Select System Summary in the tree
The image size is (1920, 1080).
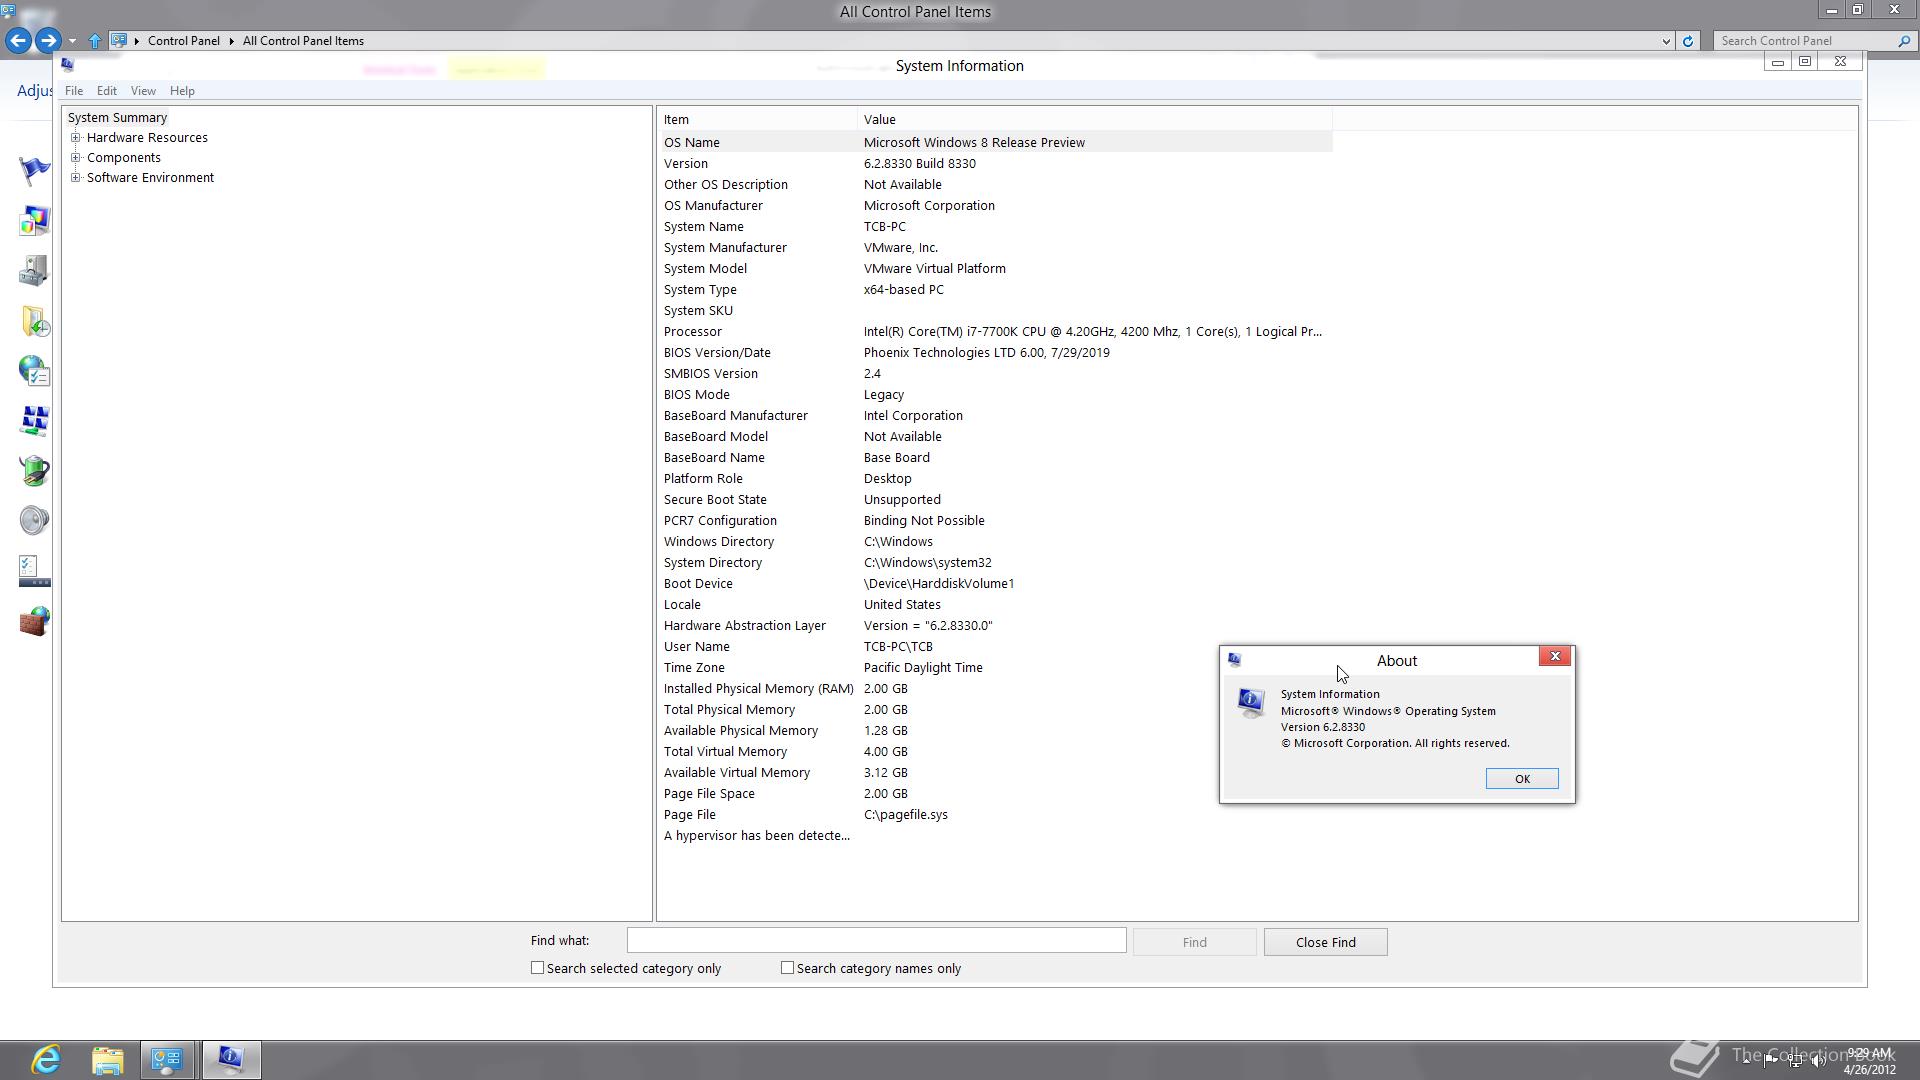[117, 118]
